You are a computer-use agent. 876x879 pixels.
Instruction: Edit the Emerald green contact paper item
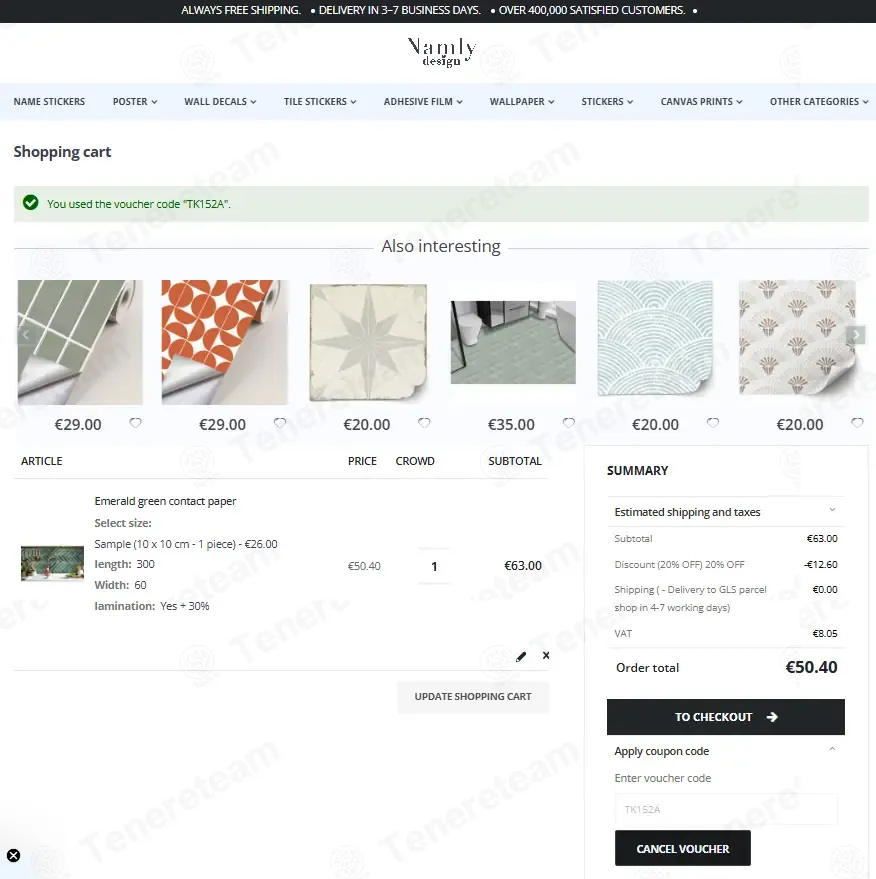pos(521,656)
